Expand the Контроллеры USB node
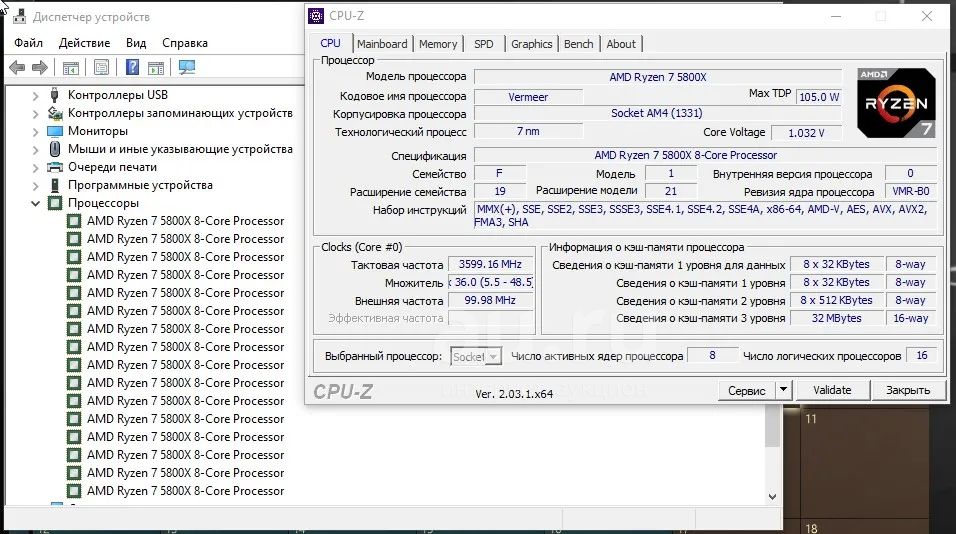956x534 pixels. point(35,96)
